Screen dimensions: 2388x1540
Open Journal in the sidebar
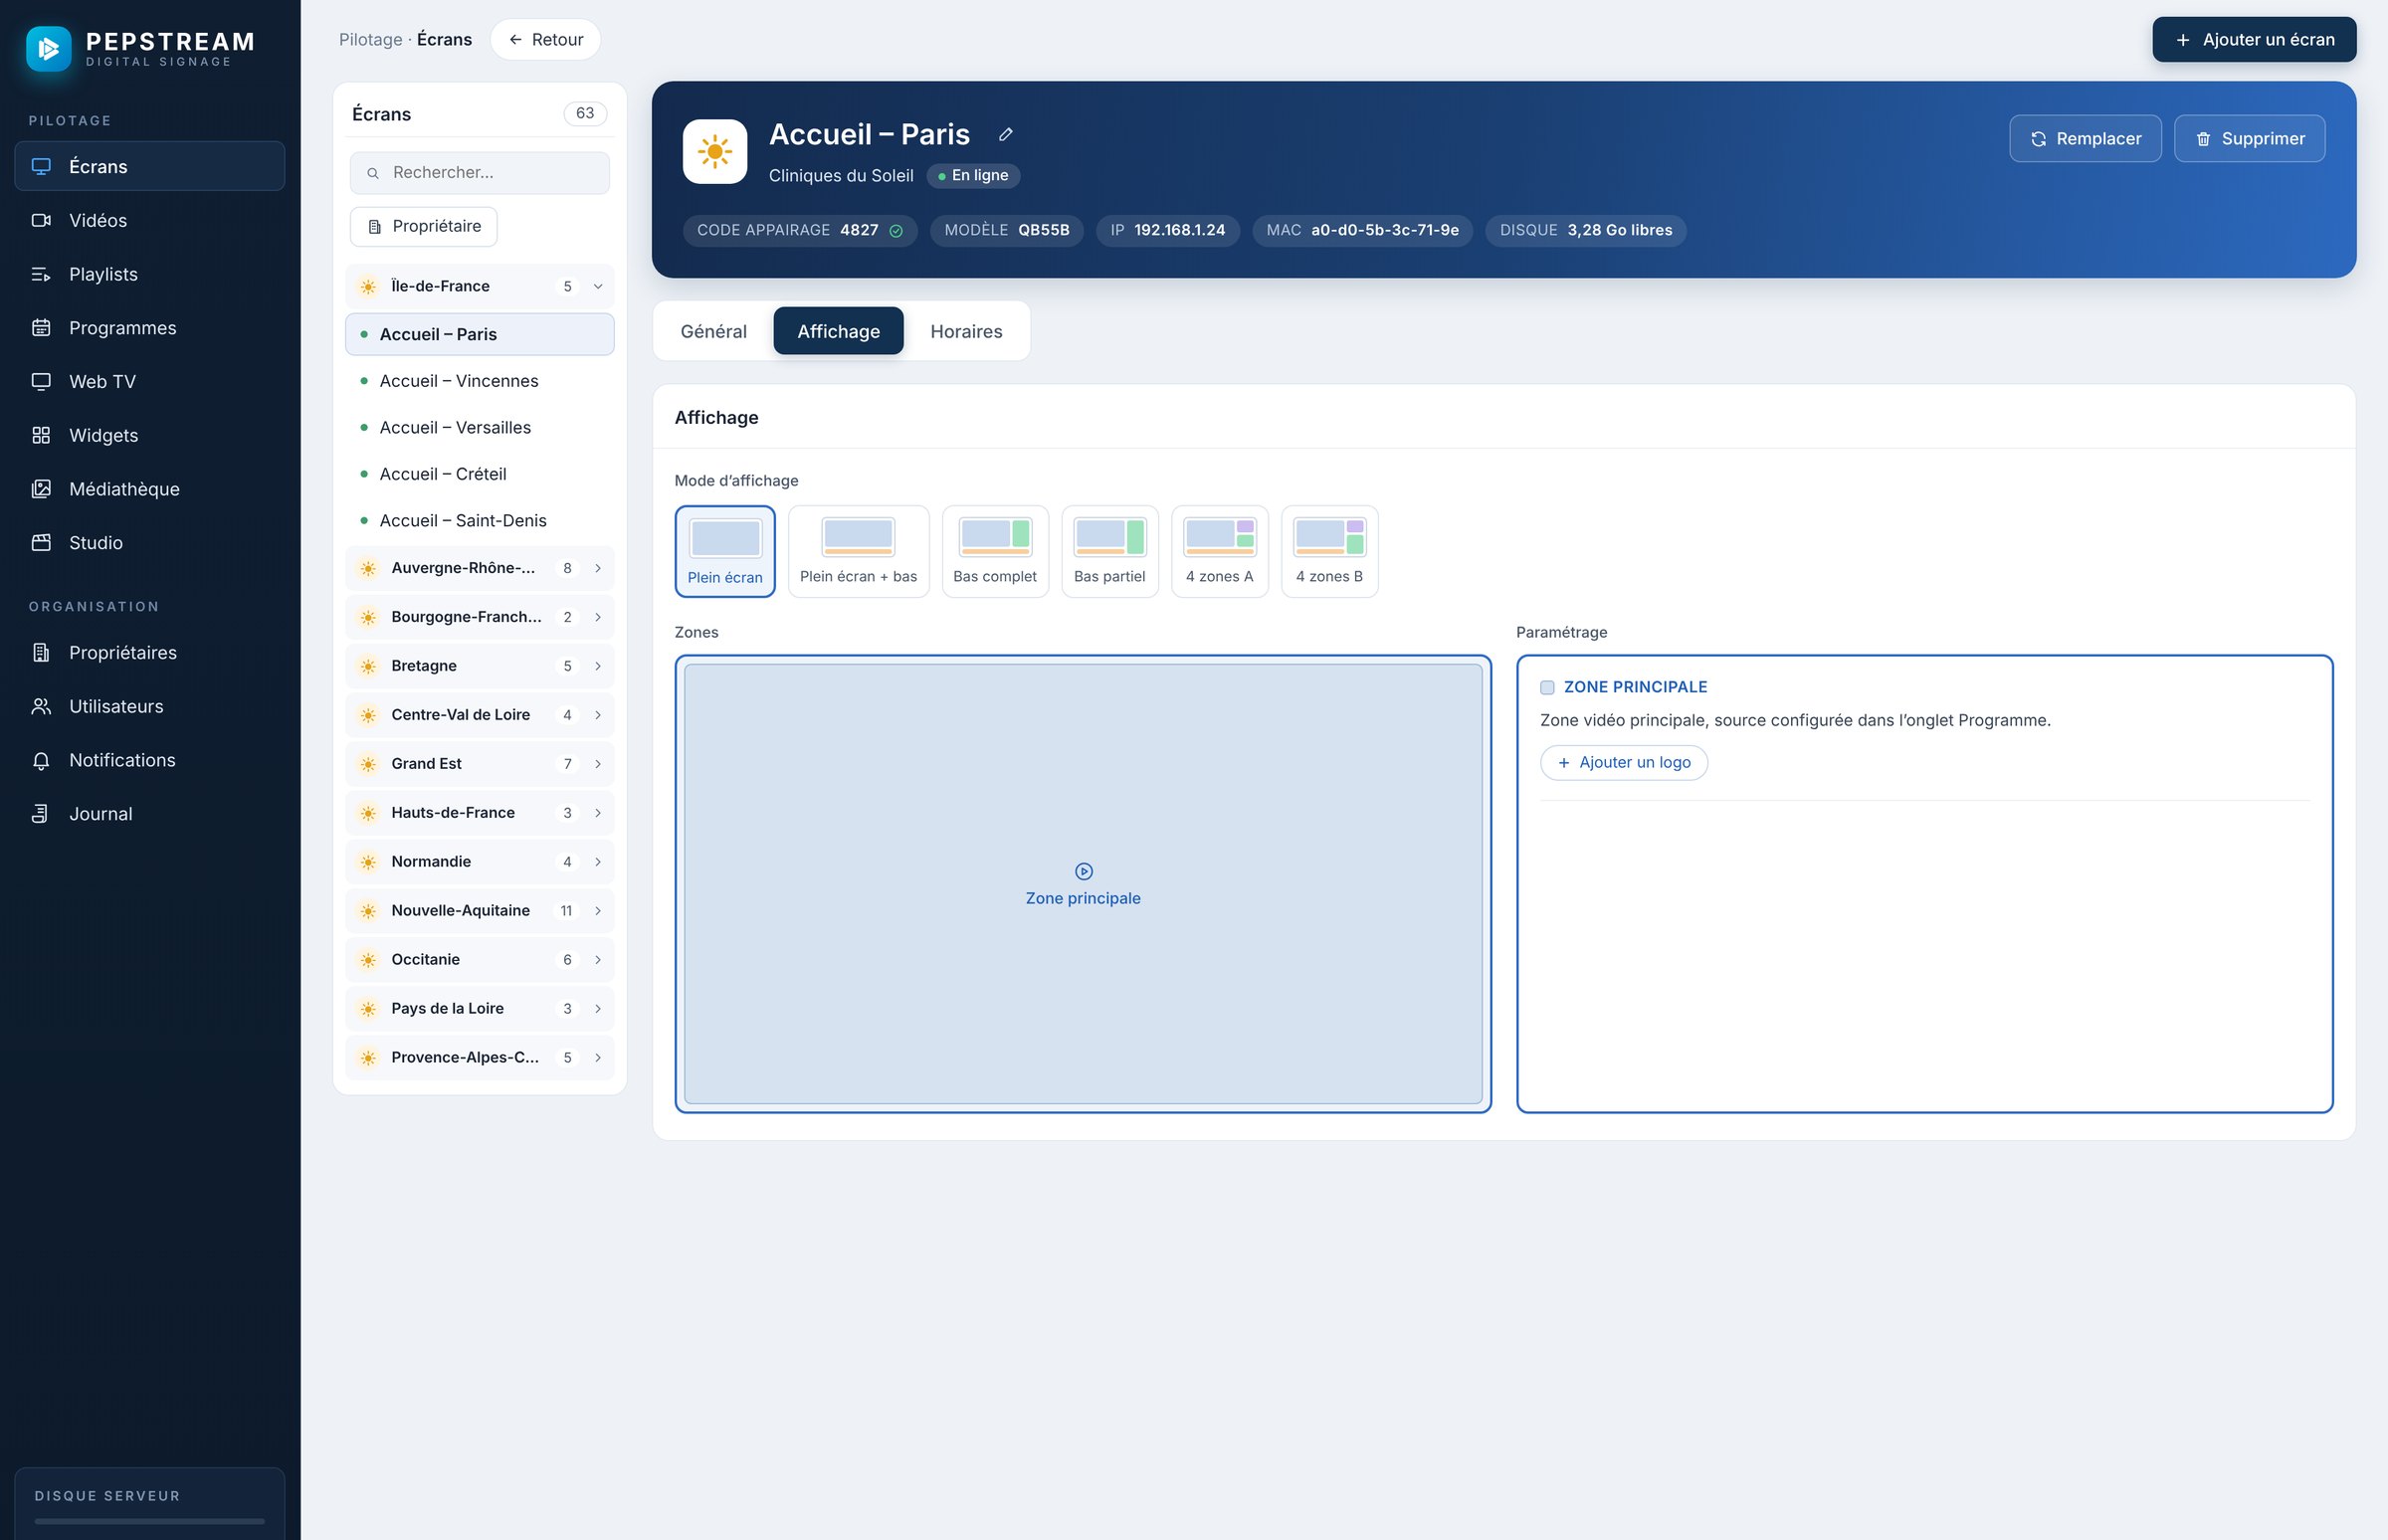click(150, 814)
